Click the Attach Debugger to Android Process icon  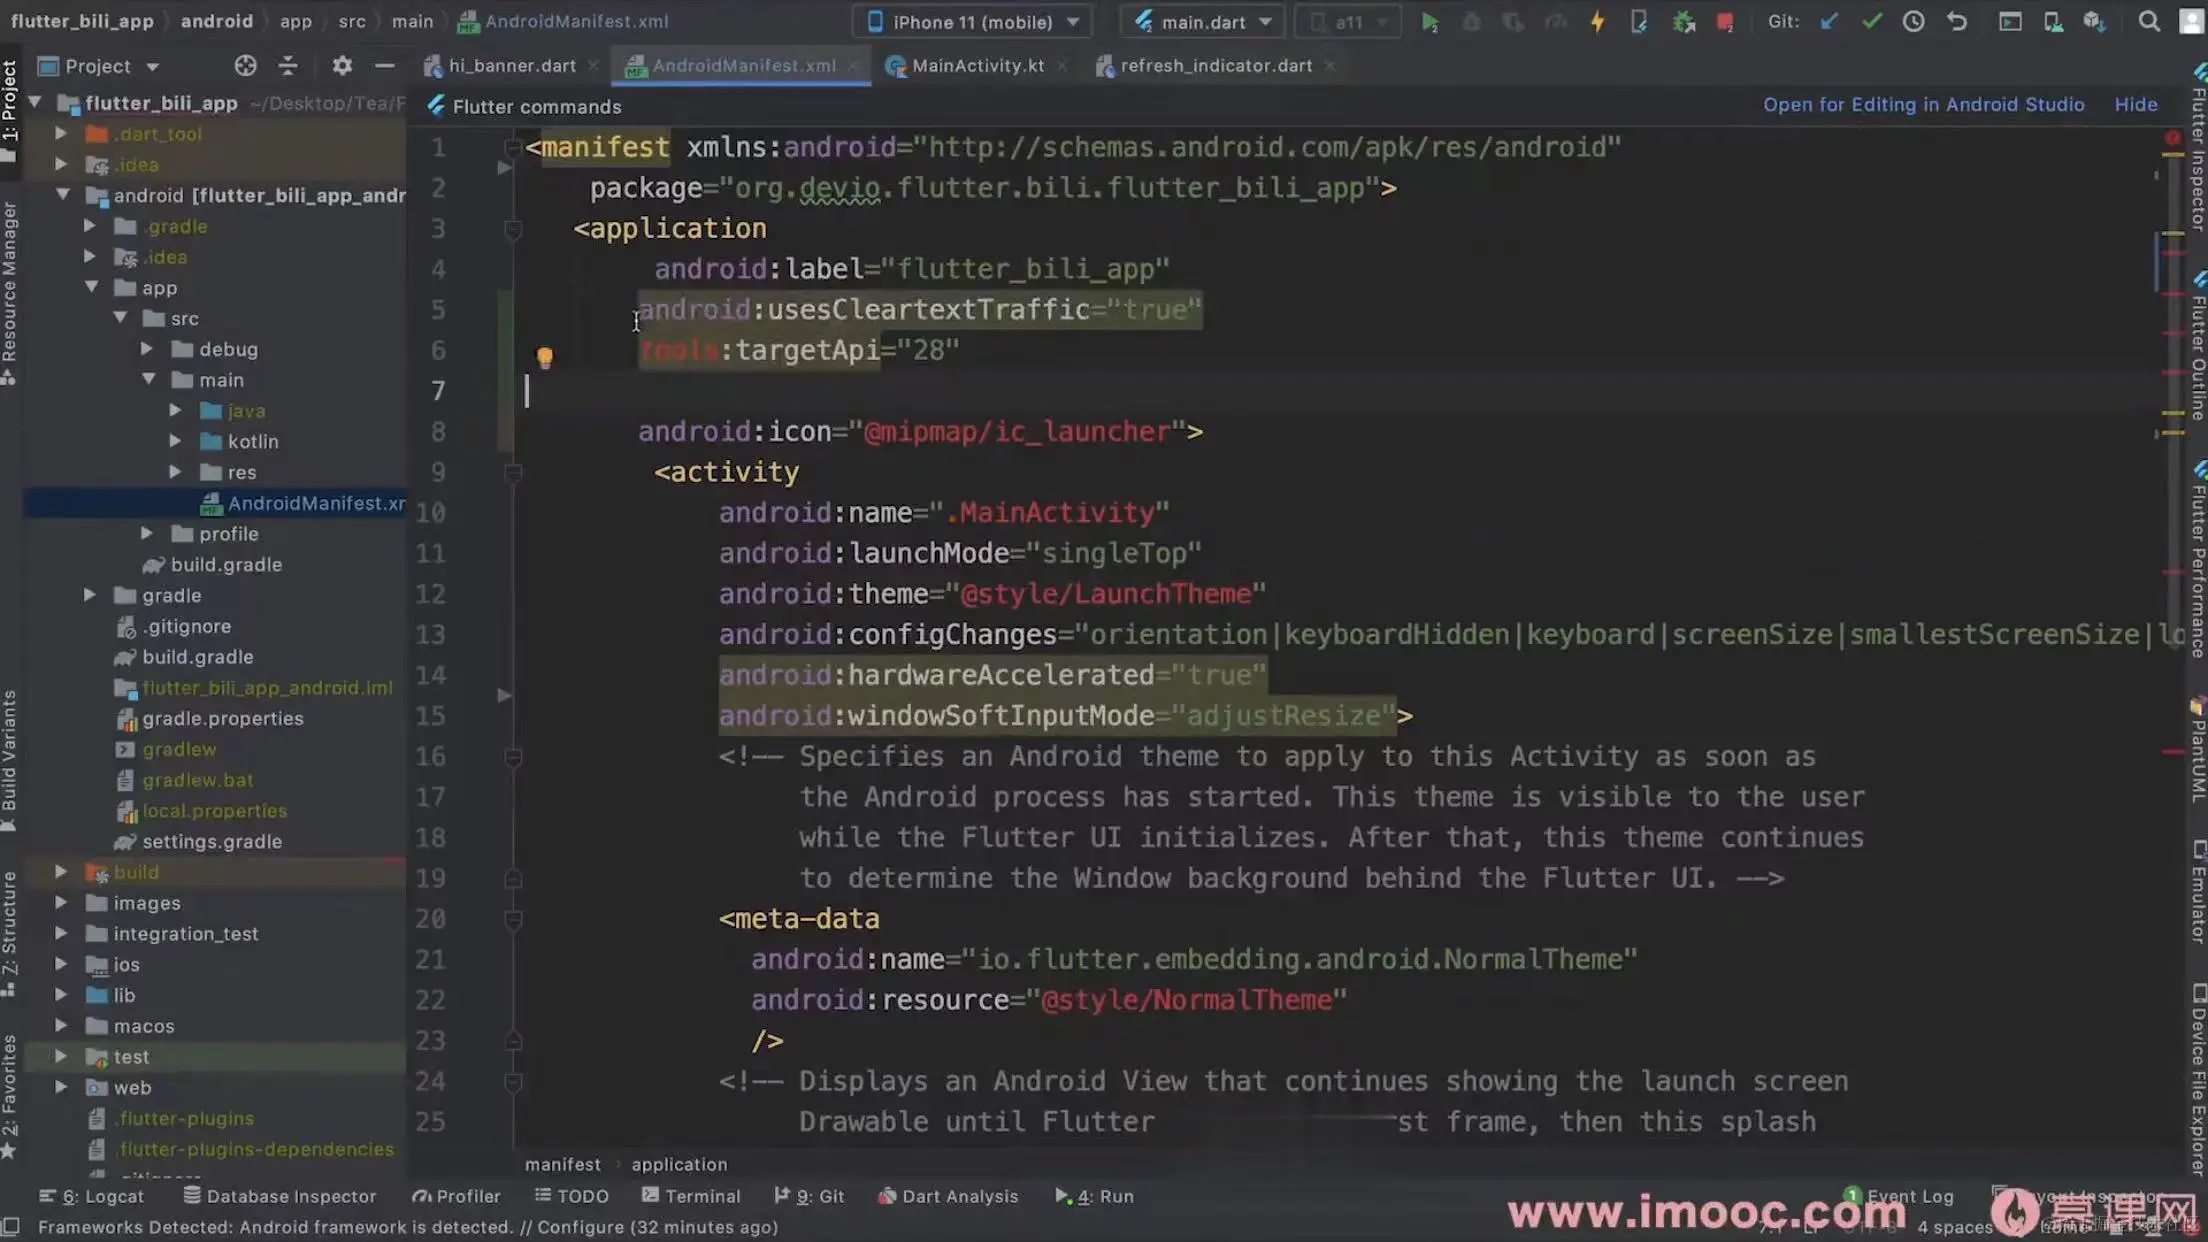pos(1683,22)
